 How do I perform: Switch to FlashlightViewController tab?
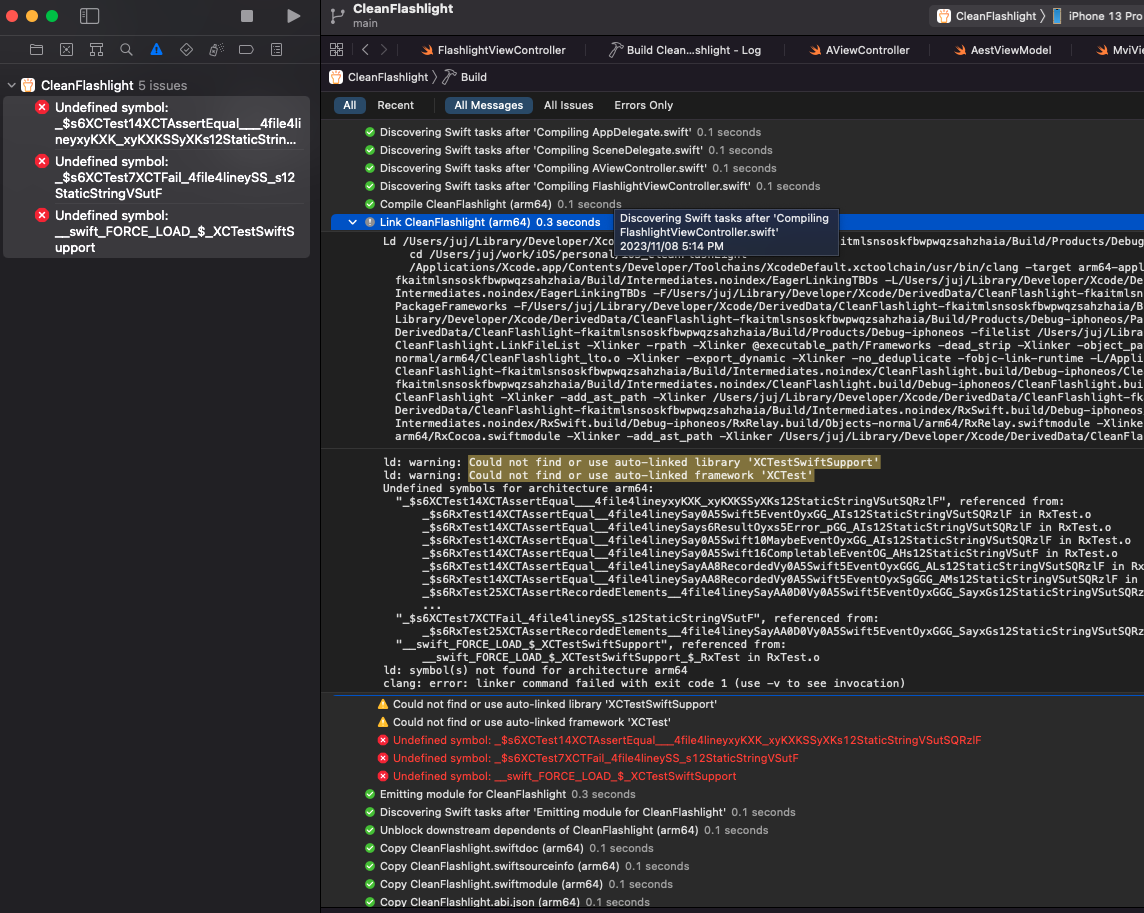tap(493, 50)
